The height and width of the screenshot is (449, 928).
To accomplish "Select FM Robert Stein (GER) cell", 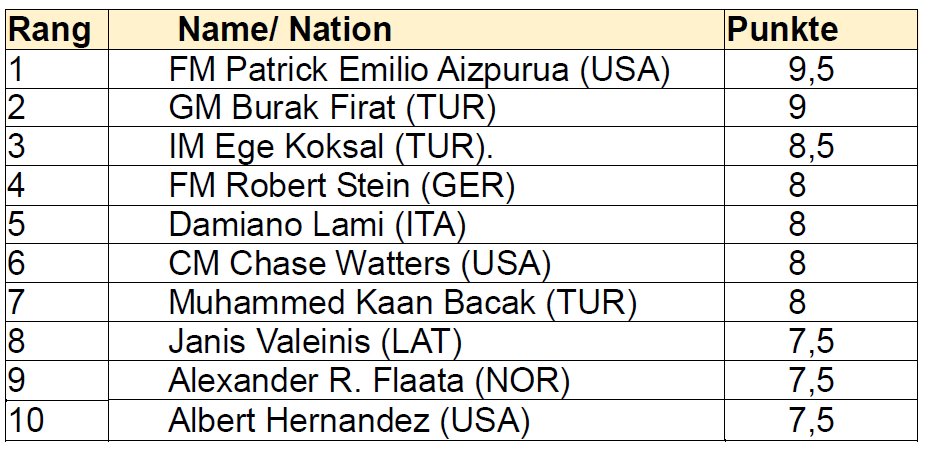I will 342,186.
